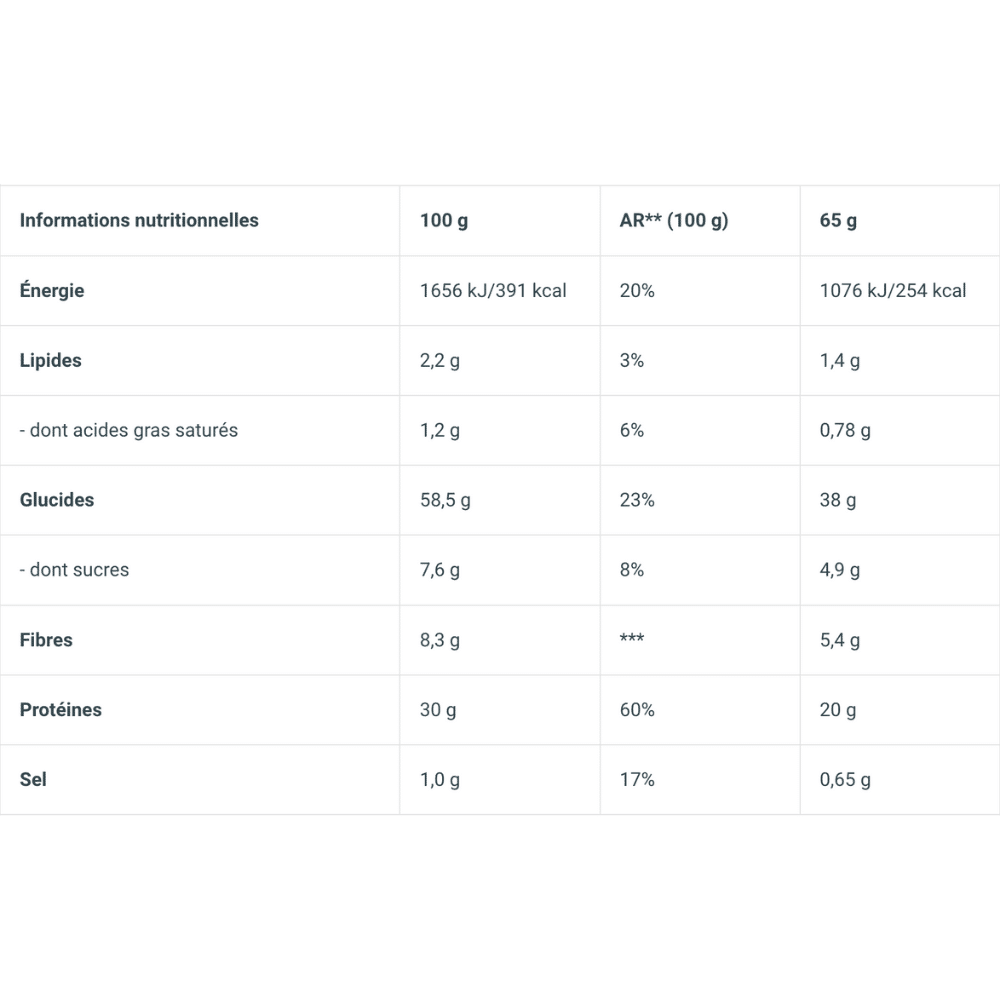Click the '58,5 g' glucides value

[445, 500]
